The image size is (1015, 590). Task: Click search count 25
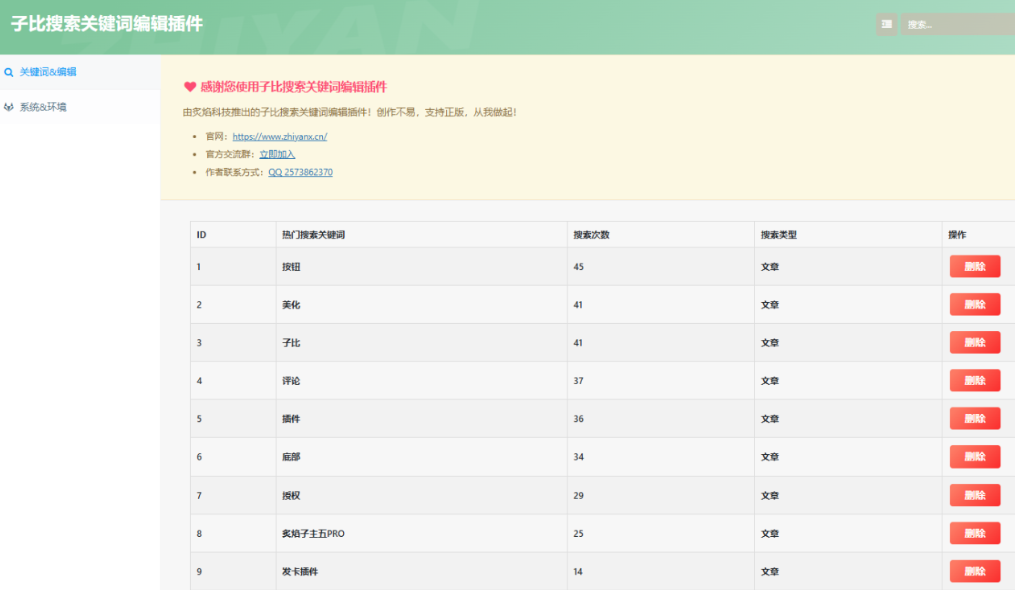point(579,534)
